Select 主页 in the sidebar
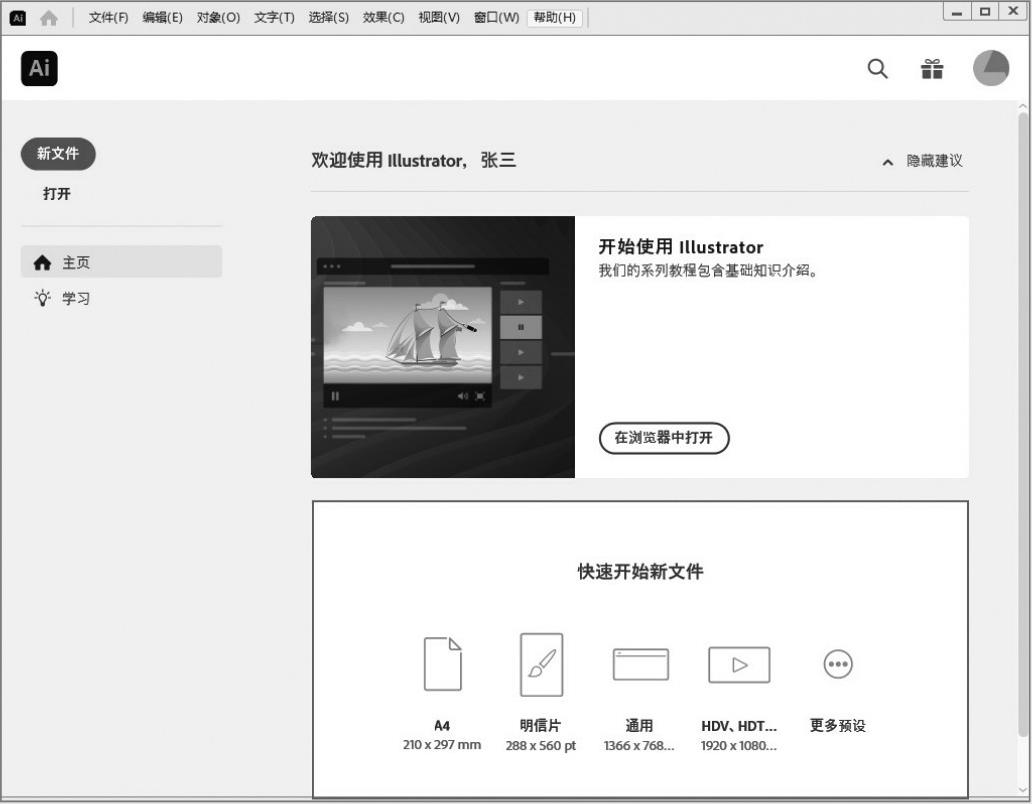The height and width of the screenshot is (804, 1032). pyautogui.click(x=122, y=262)
